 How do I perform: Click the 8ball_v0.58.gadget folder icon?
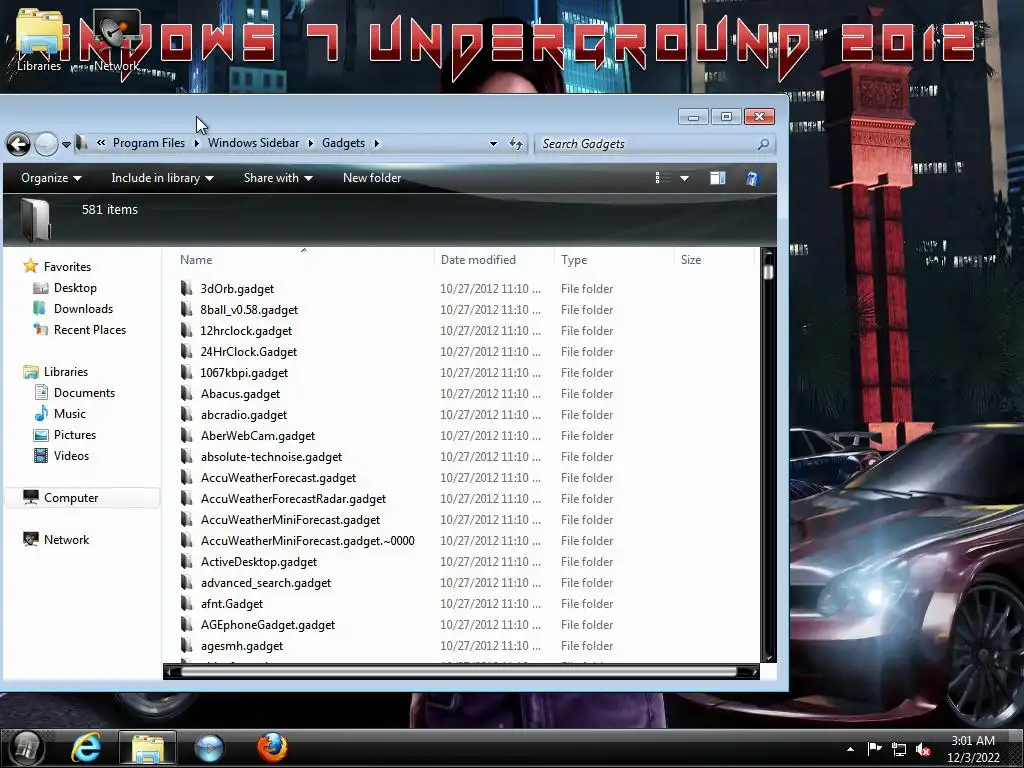pyautogui.click(x=187, y=309)
